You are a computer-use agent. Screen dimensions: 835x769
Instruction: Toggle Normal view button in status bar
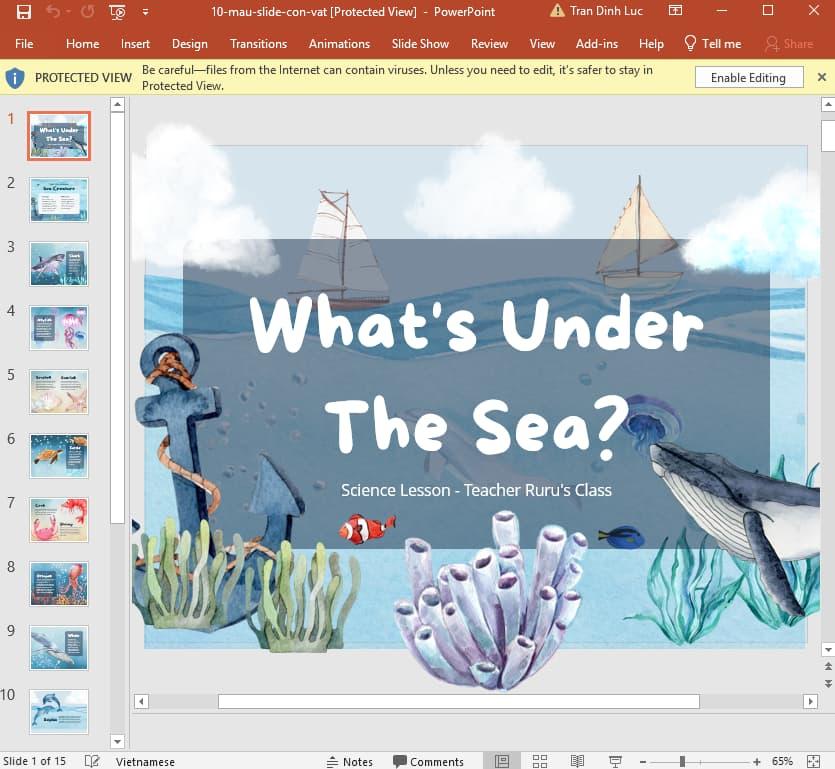502,761
